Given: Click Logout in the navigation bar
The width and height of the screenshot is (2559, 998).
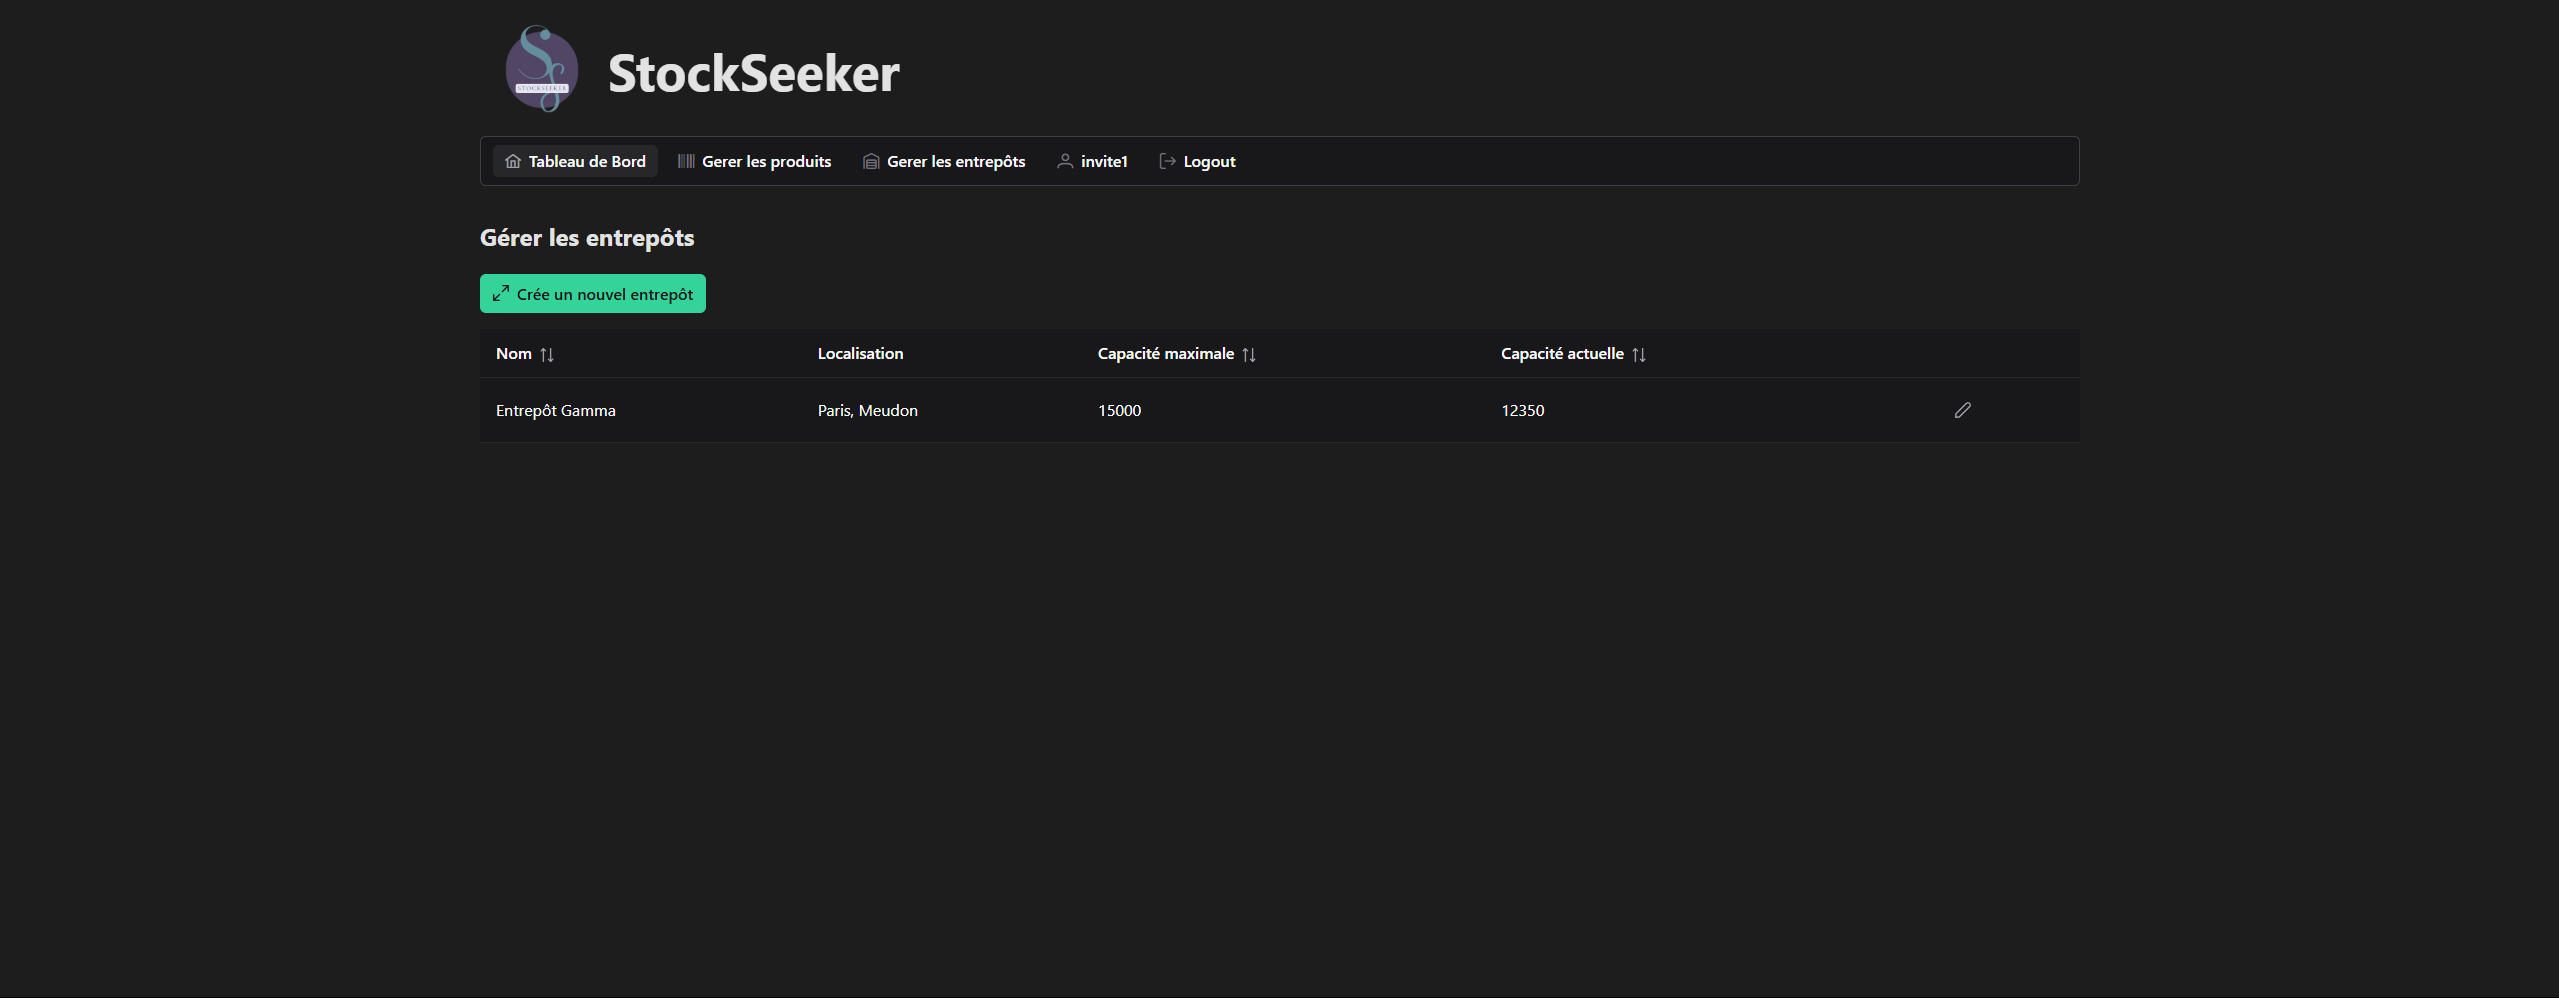Looking at the screenshot, I should 1197,161.
